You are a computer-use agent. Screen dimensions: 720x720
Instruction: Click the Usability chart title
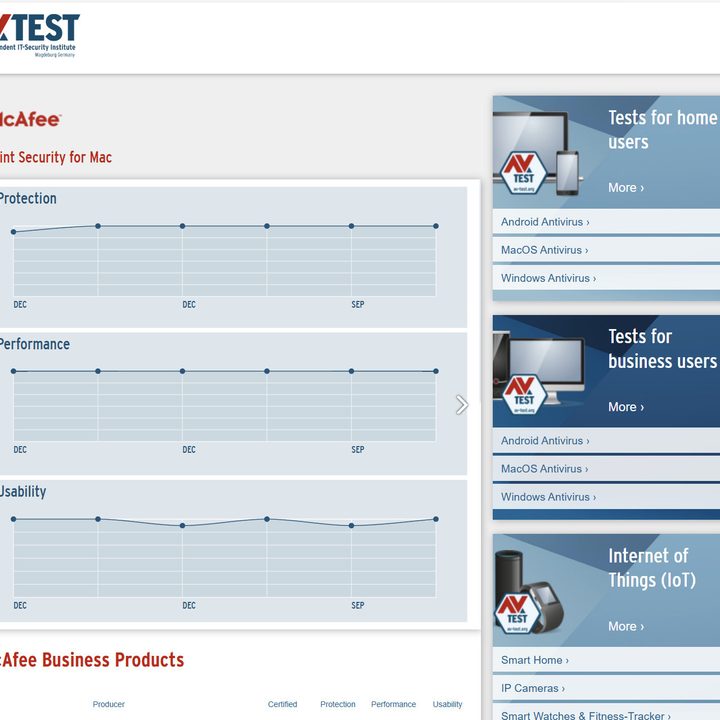click(23, 492)
